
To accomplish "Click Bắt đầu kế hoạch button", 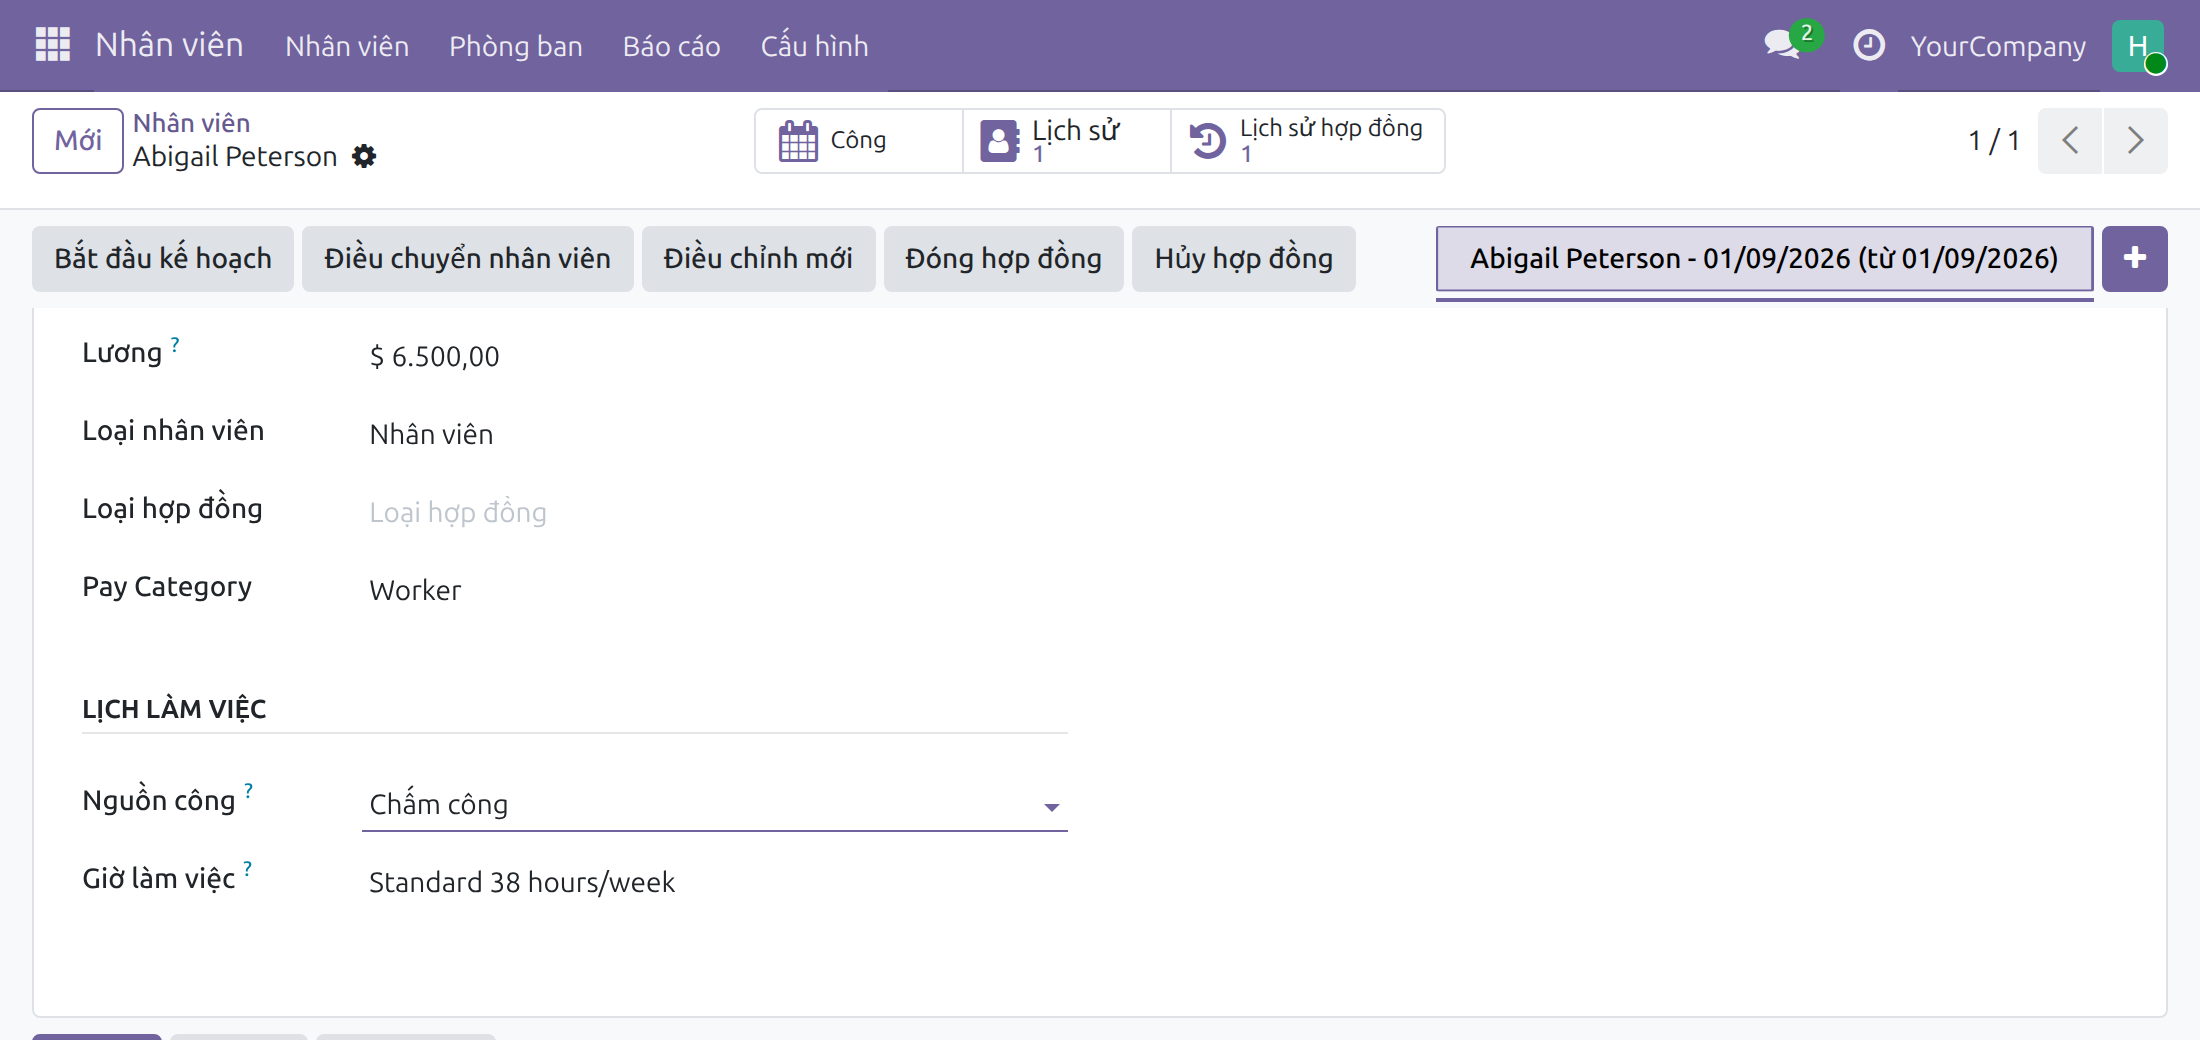I will pyautogui.click(x=163, y=259).
